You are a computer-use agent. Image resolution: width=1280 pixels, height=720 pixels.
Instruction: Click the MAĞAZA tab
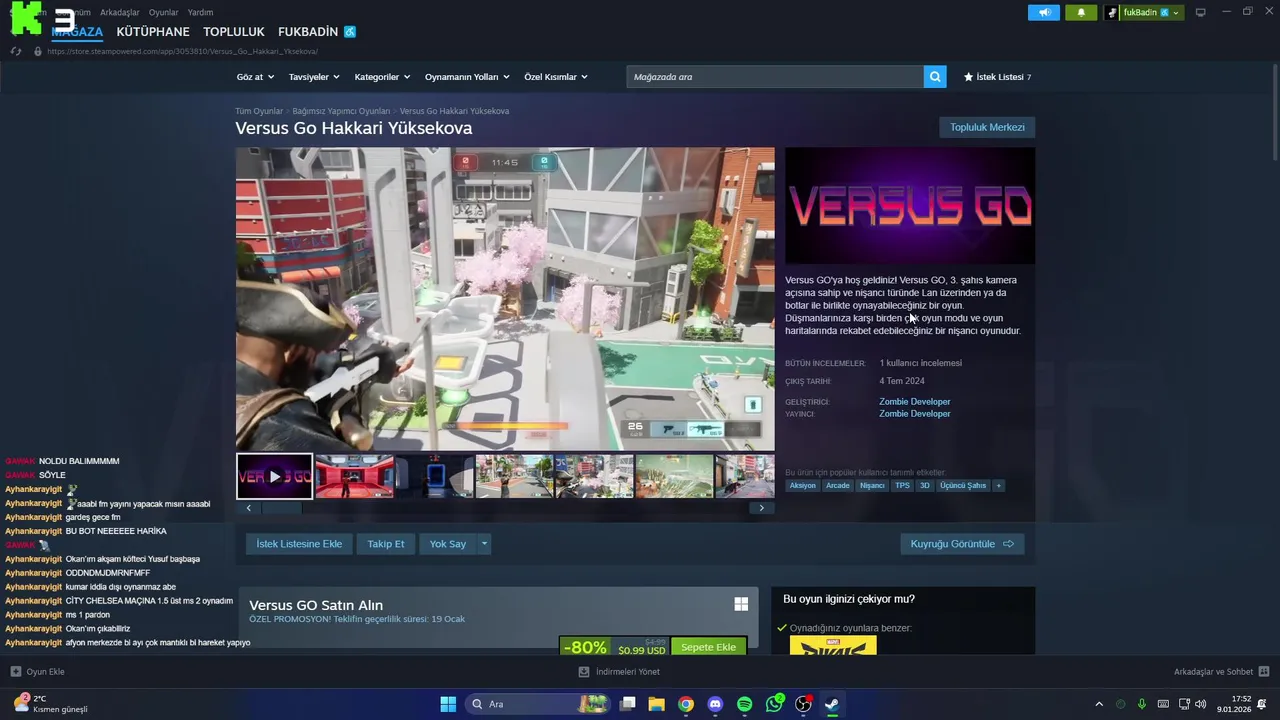click(x=77, y=32)
